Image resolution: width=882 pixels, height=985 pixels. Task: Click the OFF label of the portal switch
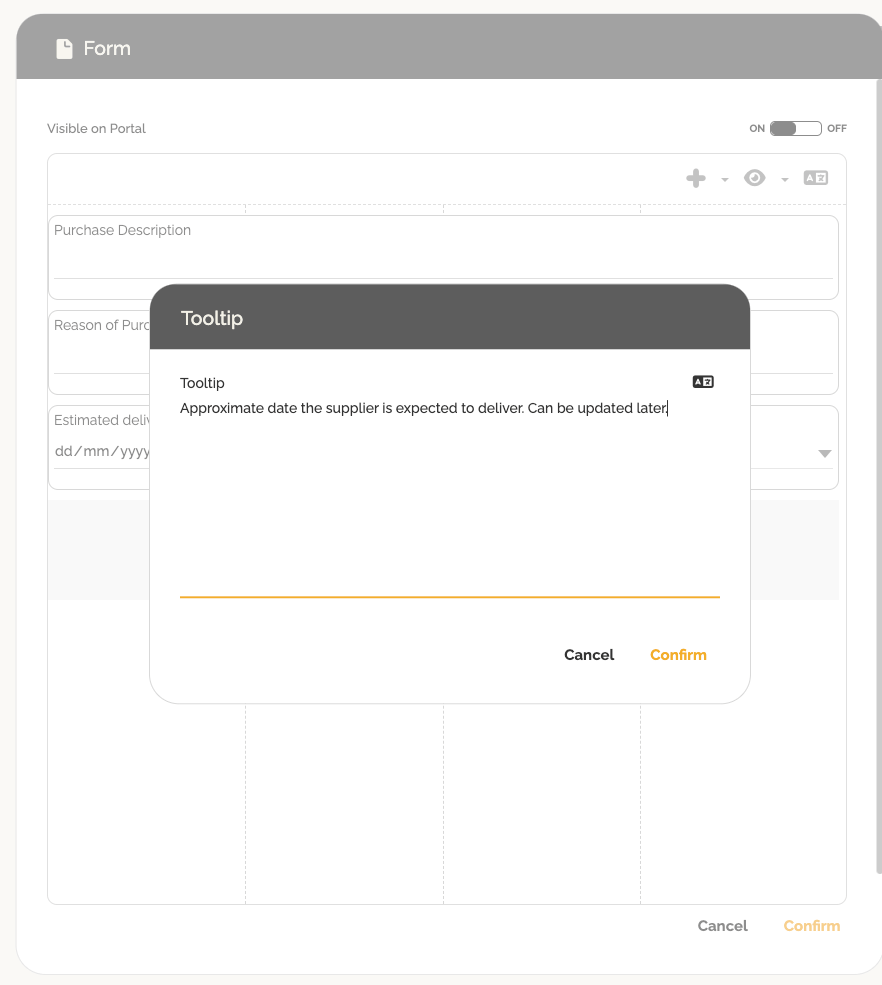pos(837,129)
